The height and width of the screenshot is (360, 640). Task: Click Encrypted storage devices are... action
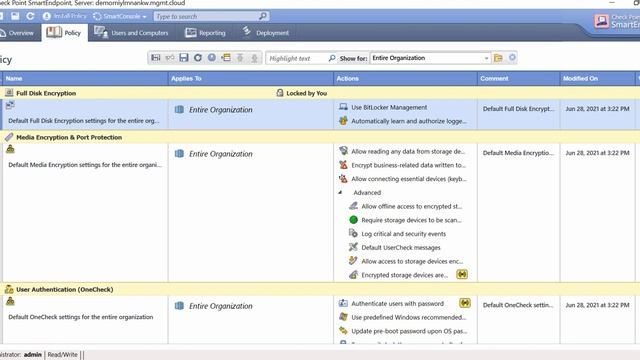click(x=404, y=275)
